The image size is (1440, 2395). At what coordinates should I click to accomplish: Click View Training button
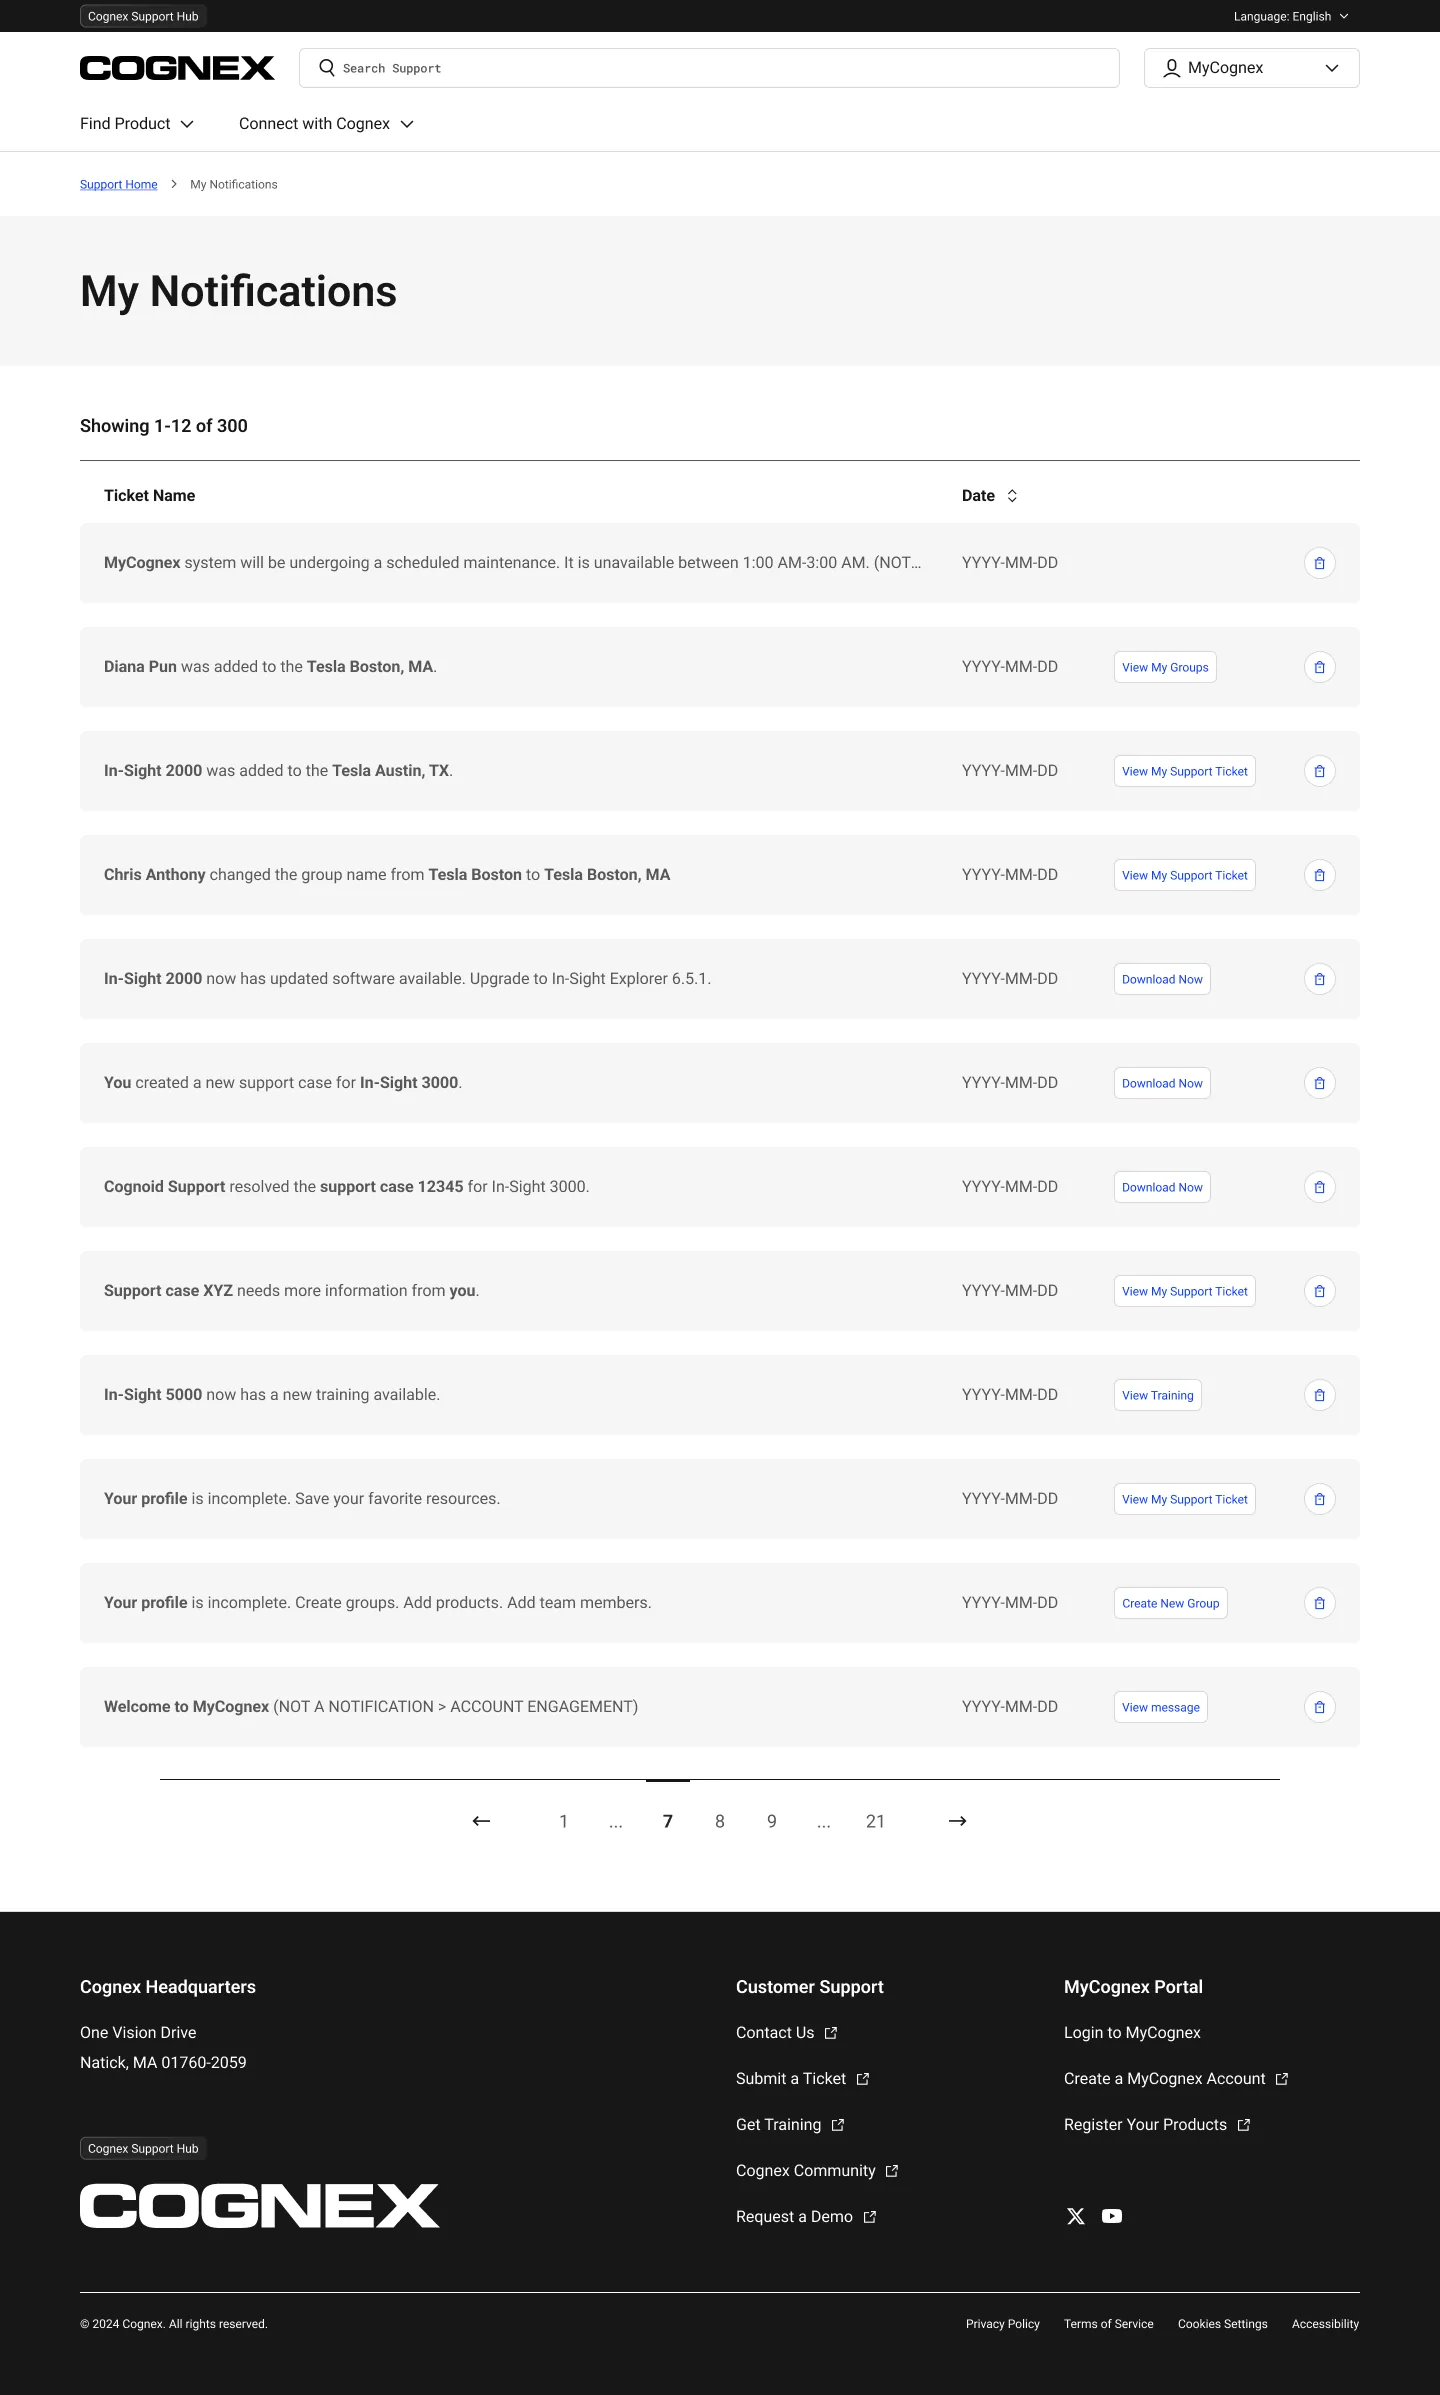coord(1158,1395)
